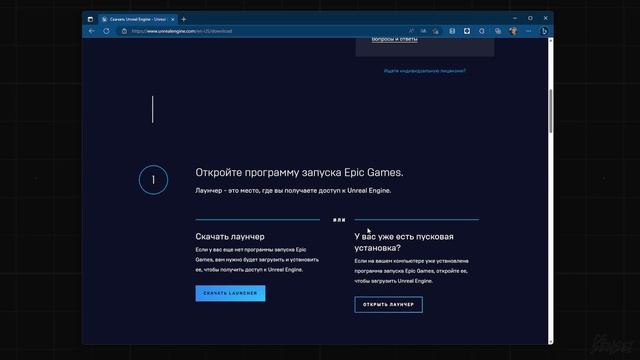Click the СКАЧАТЬ LAUNCHER button
This screenshot has height=360, width=640.
230,293
